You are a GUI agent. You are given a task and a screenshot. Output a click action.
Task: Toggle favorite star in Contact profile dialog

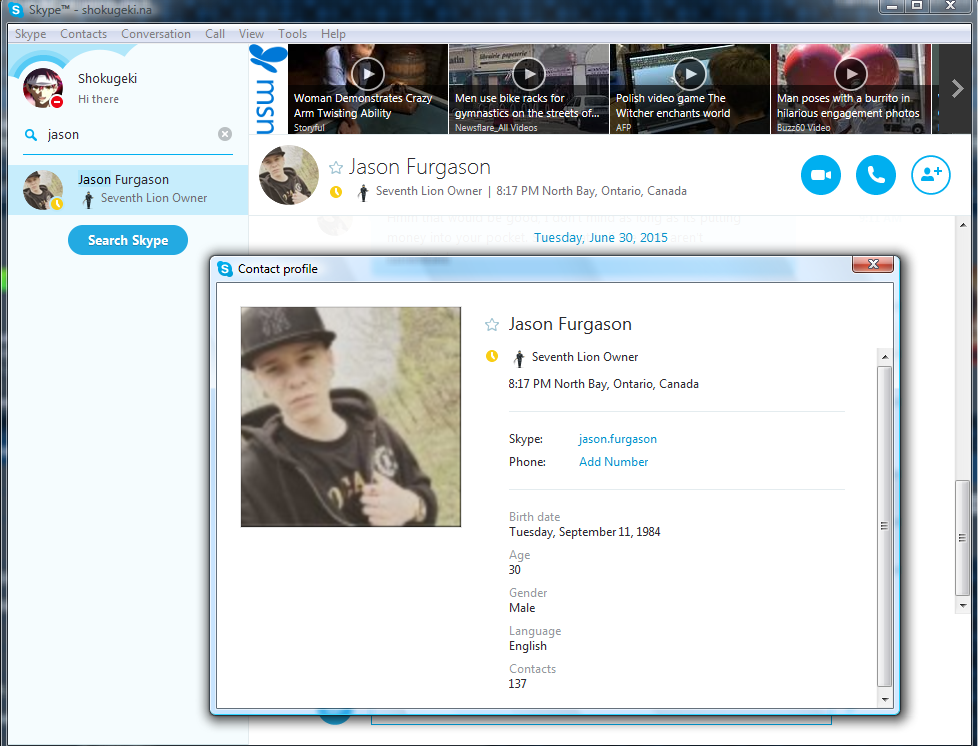click(492, 324)
